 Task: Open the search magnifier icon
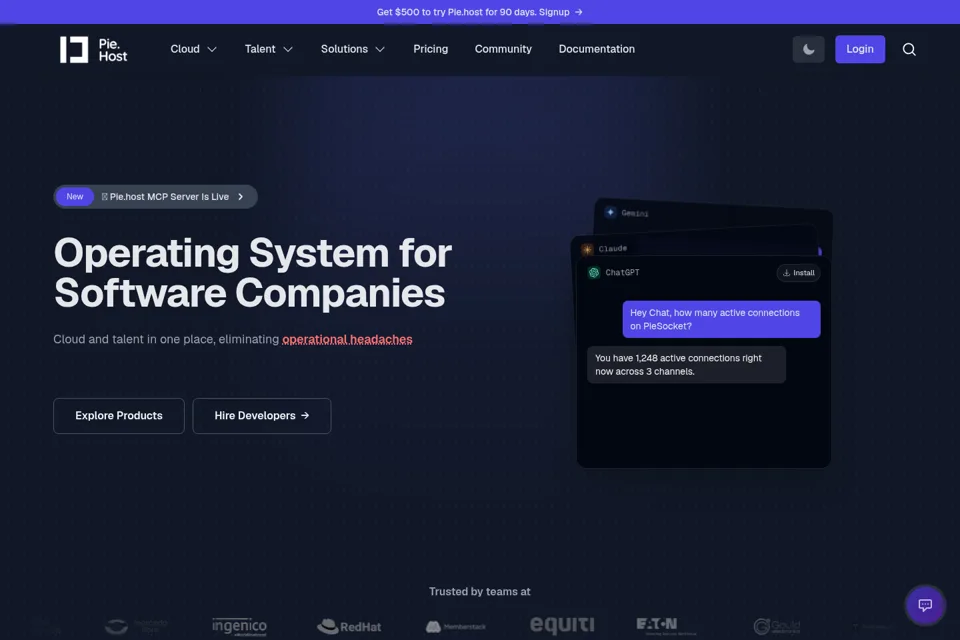tap(909, 50)
